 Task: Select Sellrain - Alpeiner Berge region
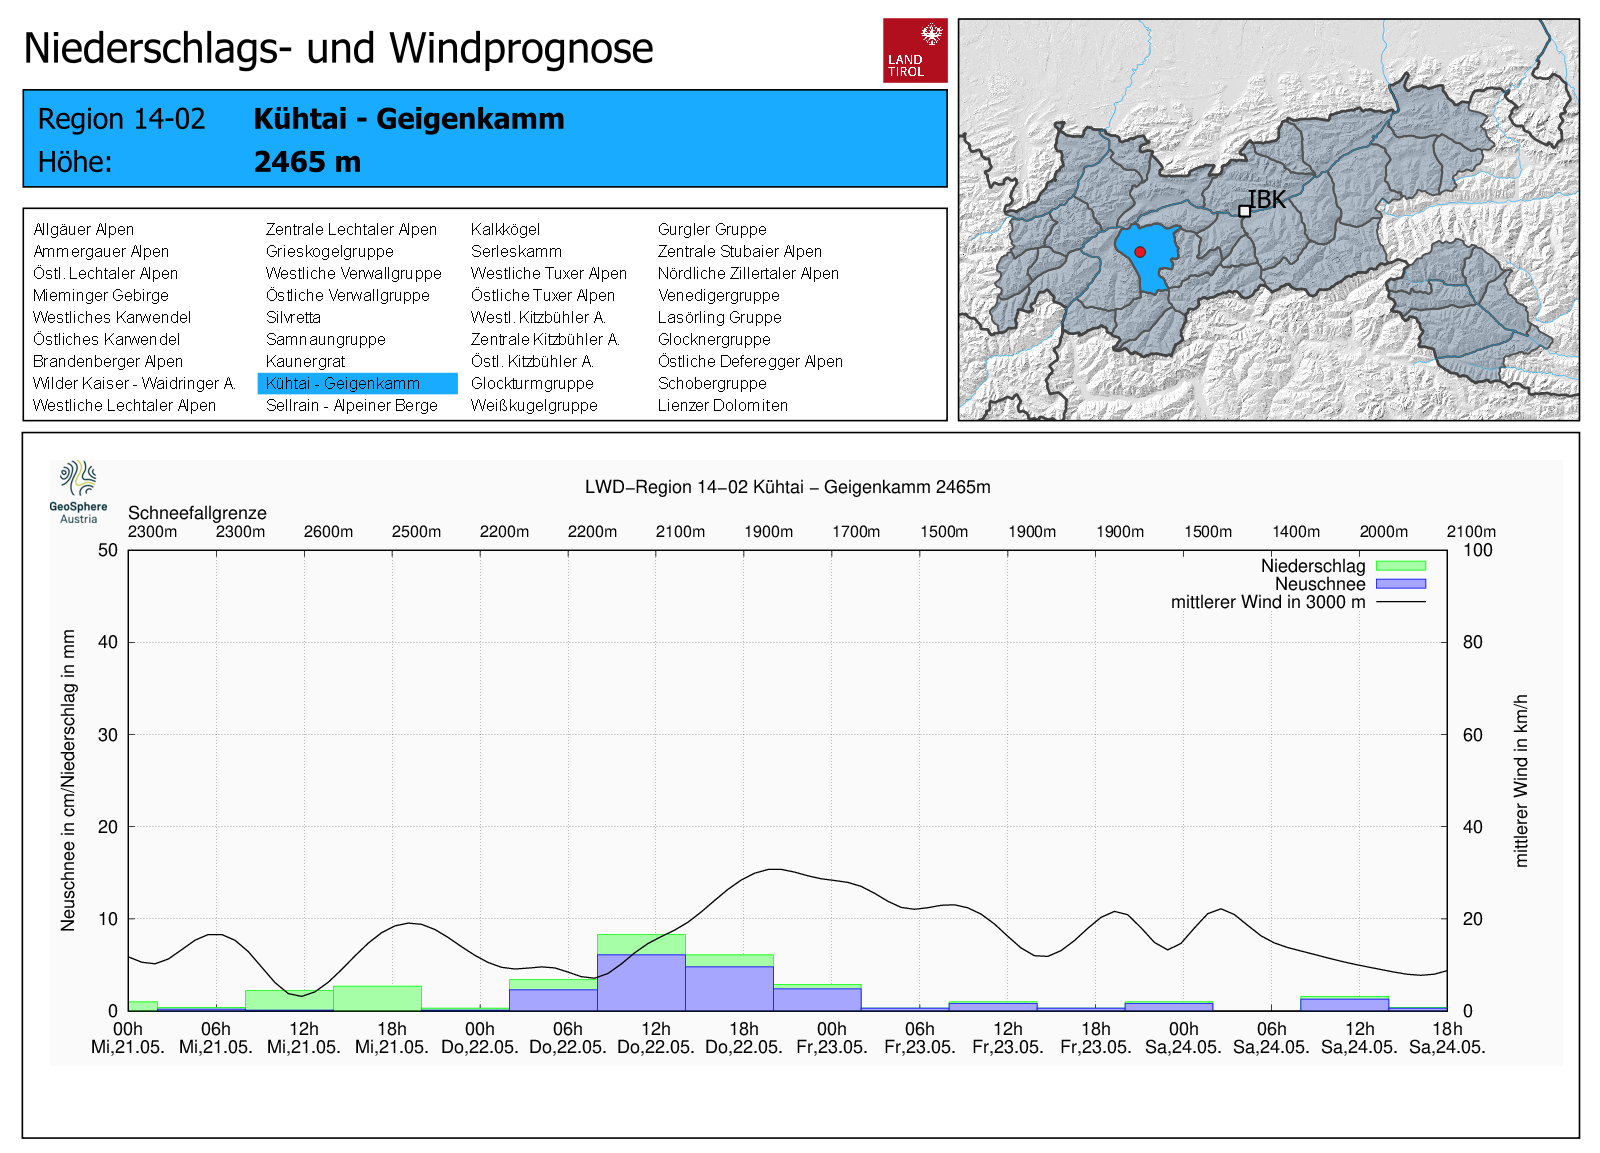point(351,405)
